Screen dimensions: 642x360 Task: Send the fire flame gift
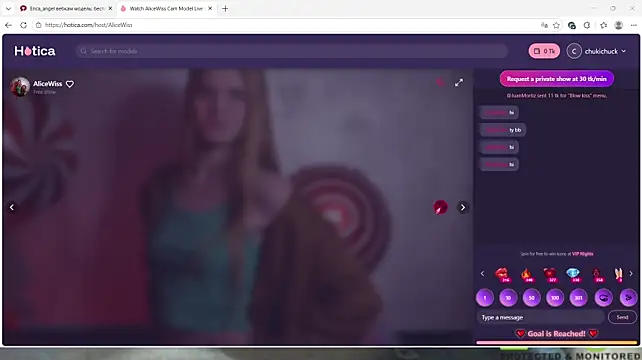(x=527, y=274)
